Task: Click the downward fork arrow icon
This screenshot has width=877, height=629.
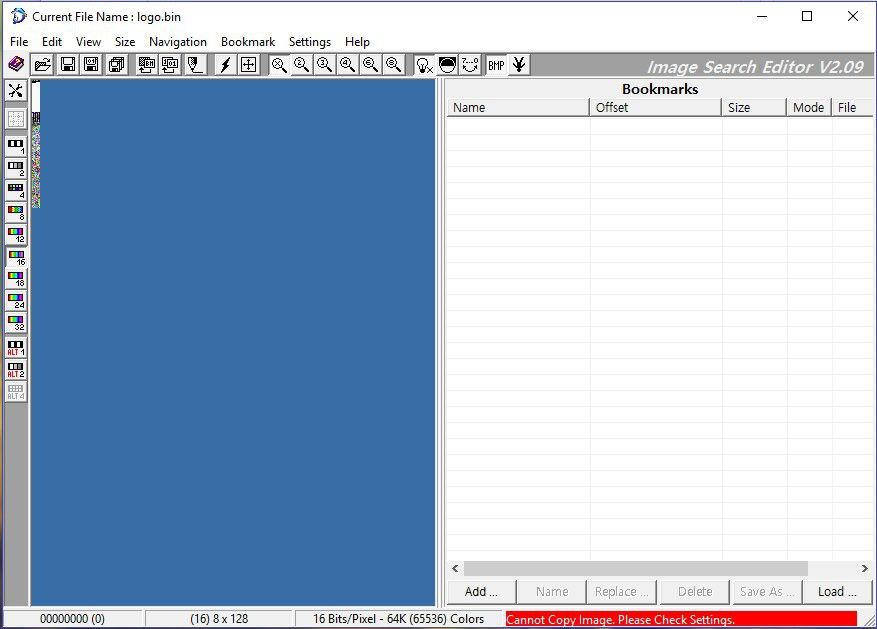Action: (x=519, y=65)
